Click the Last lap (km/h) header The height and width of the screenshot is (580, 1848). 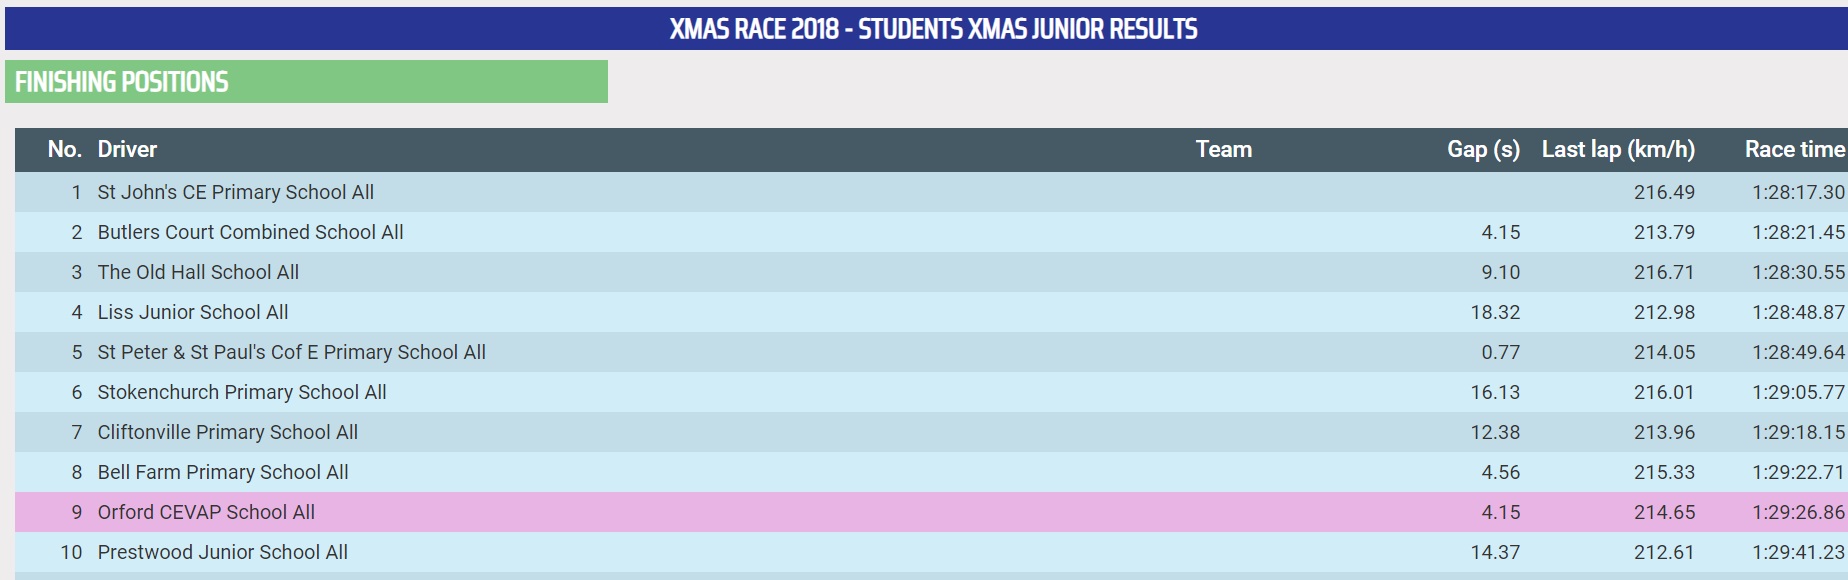click(x=1617, y=150)
